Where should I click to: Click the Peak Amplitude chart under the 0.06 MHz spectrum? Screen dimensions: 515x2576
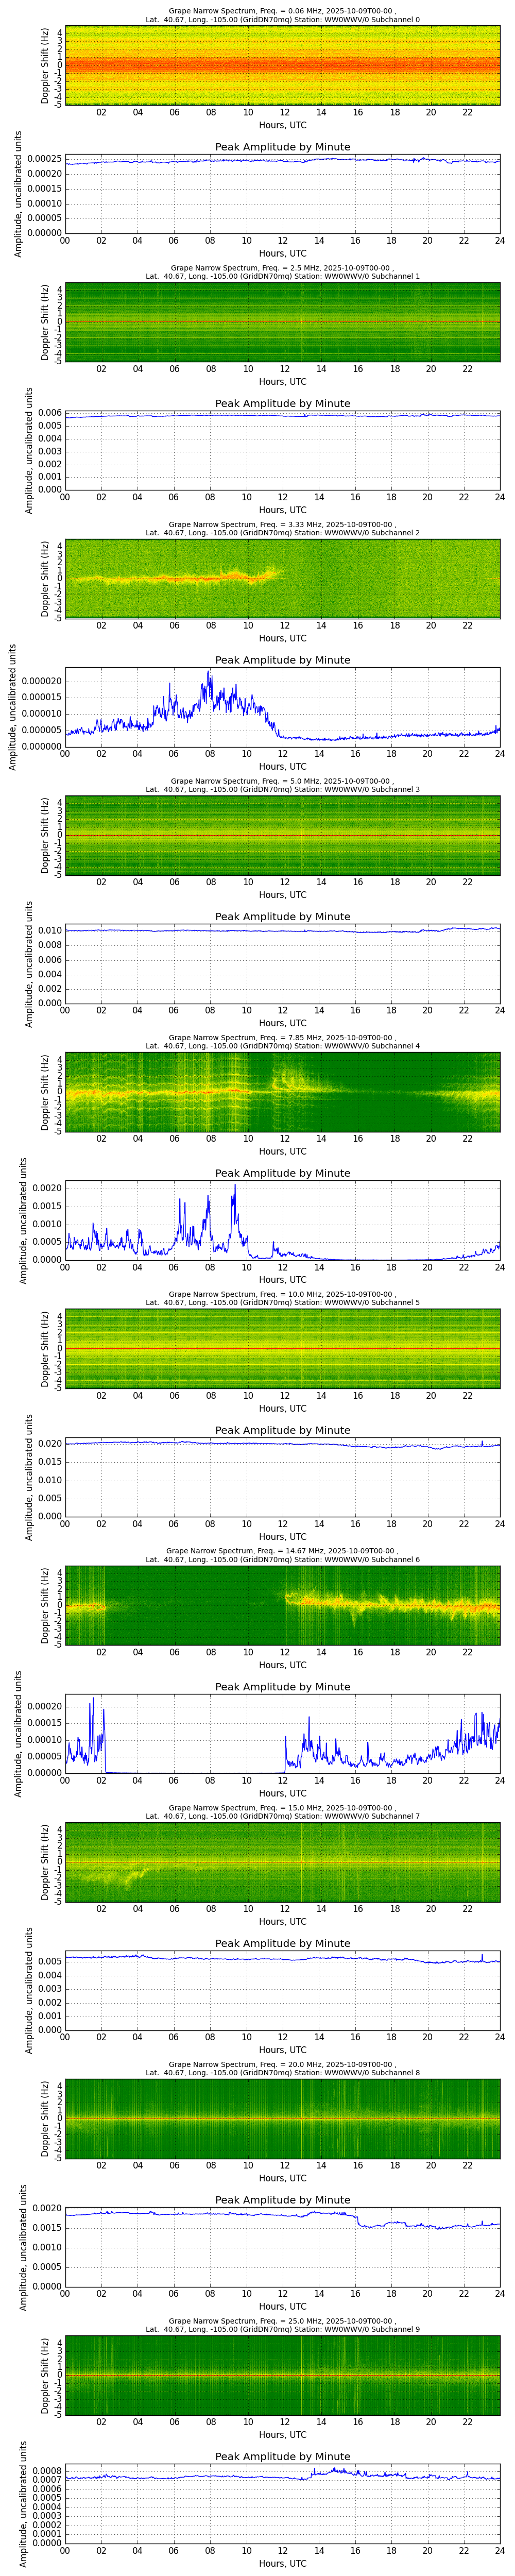[282, 194]
